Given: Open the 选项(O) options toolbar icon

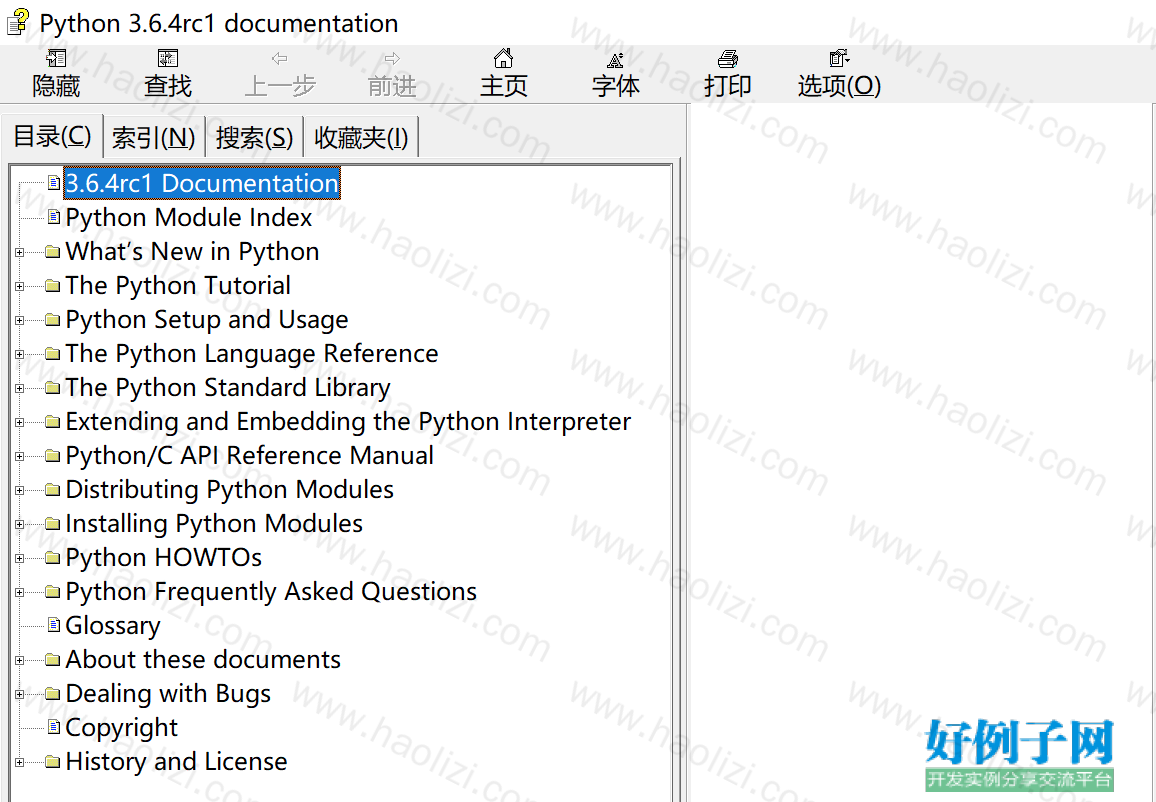Looking at the screenshot, I should [x=839, y=58].
